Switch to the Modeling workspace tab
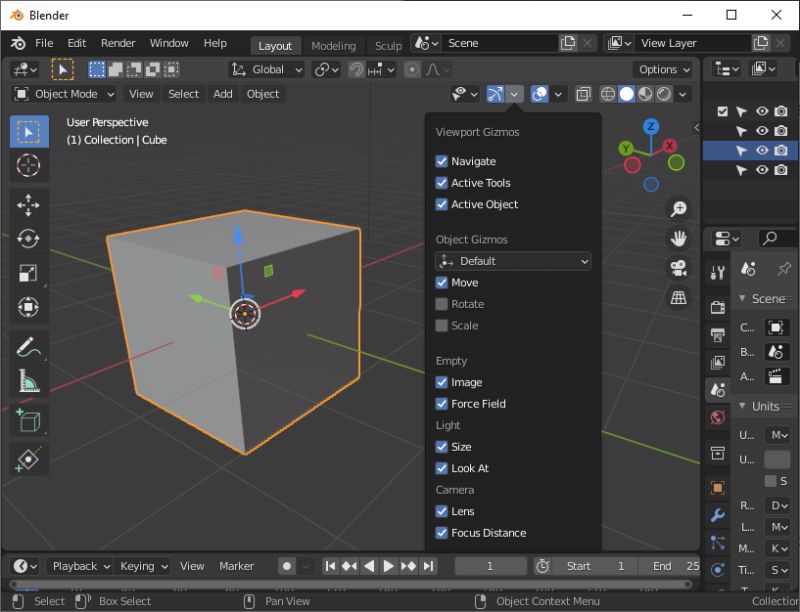The height and width of the screenshot is (612, 800). [333, 46]
